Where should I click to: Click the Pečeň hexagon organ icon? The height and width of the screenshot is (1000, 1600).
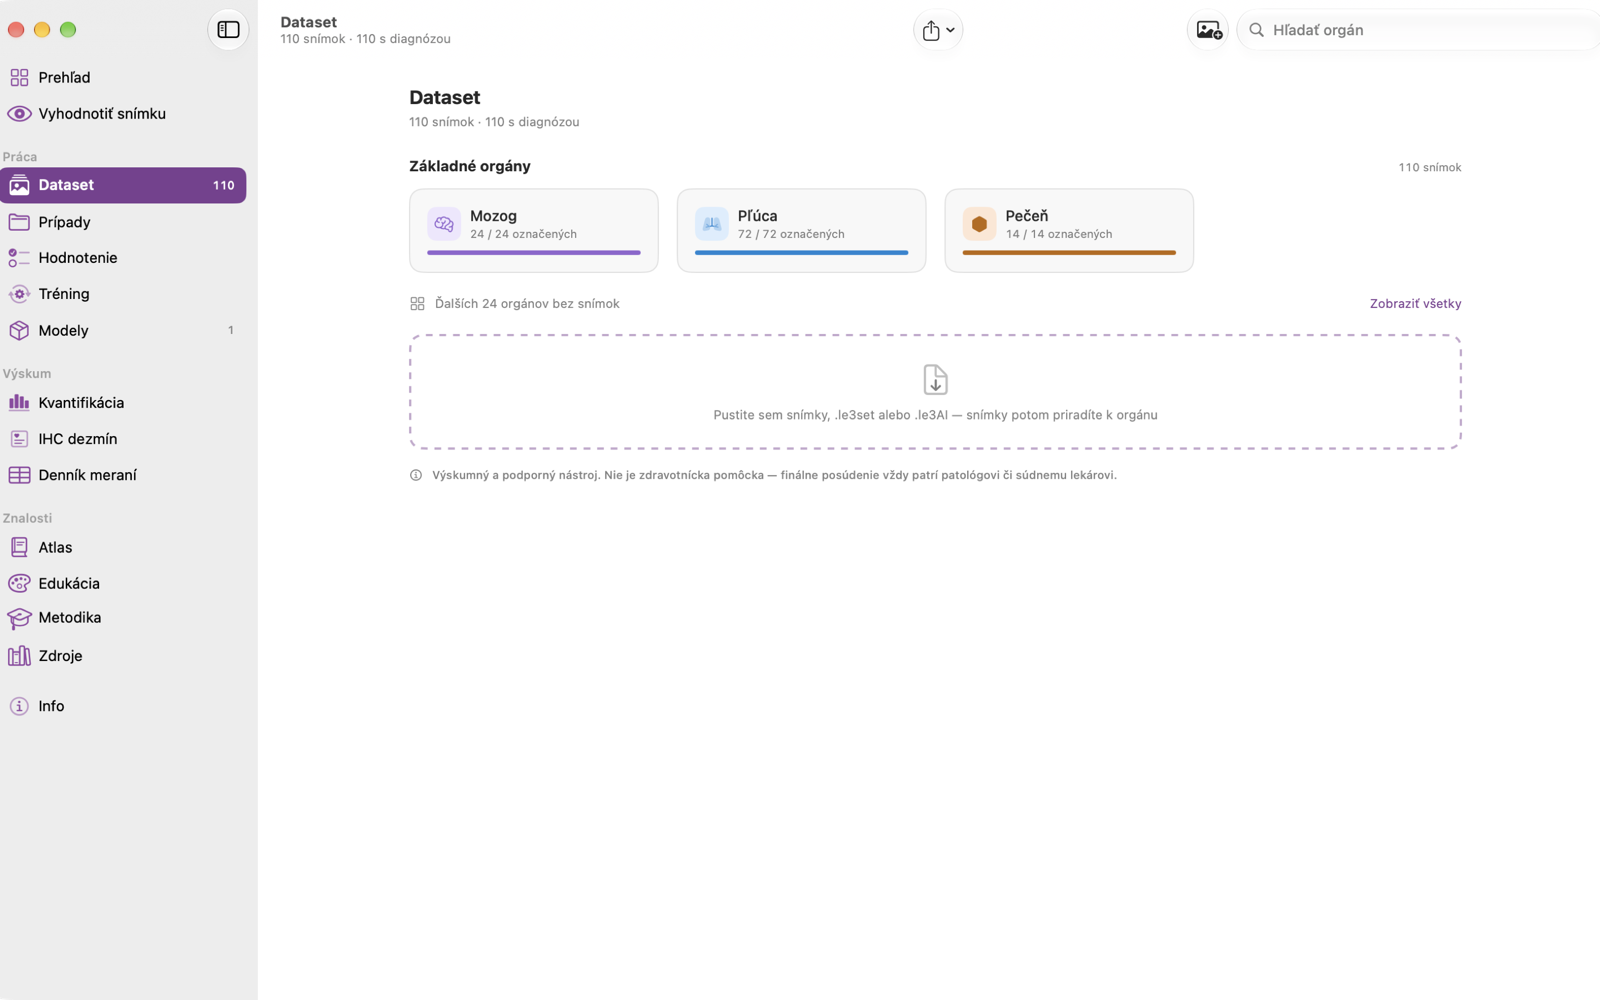979,224
